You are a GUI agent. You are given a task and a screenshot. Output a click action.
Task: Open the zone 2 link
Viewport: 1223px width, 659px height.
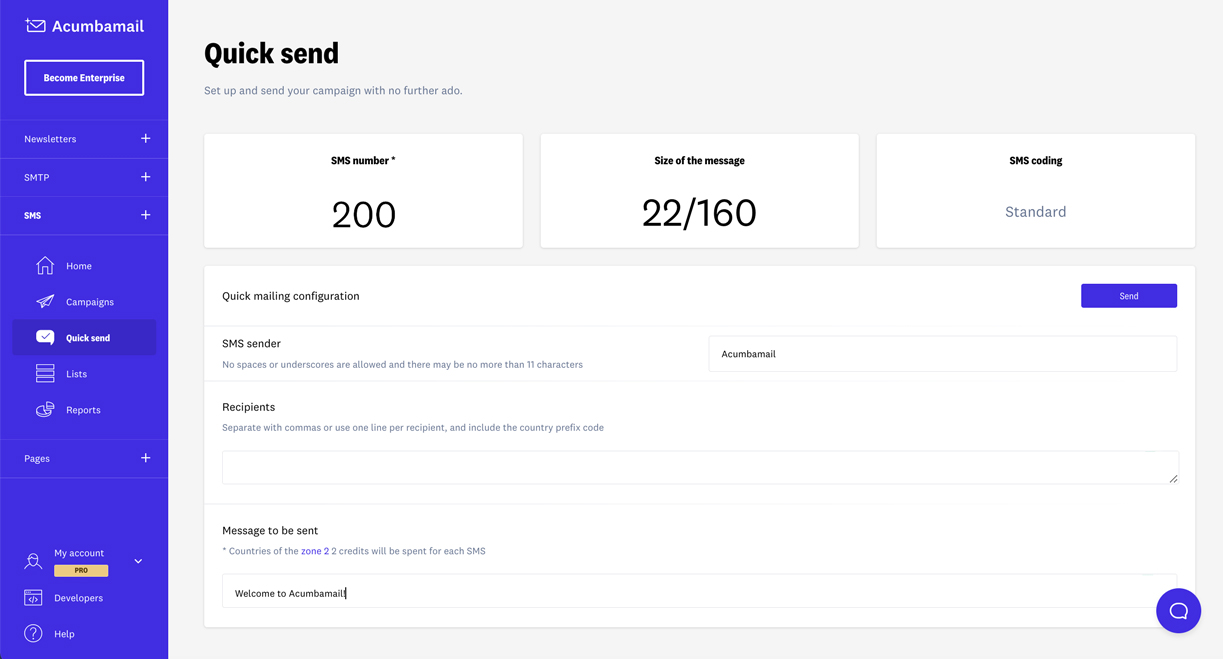(x=315, y=551)
